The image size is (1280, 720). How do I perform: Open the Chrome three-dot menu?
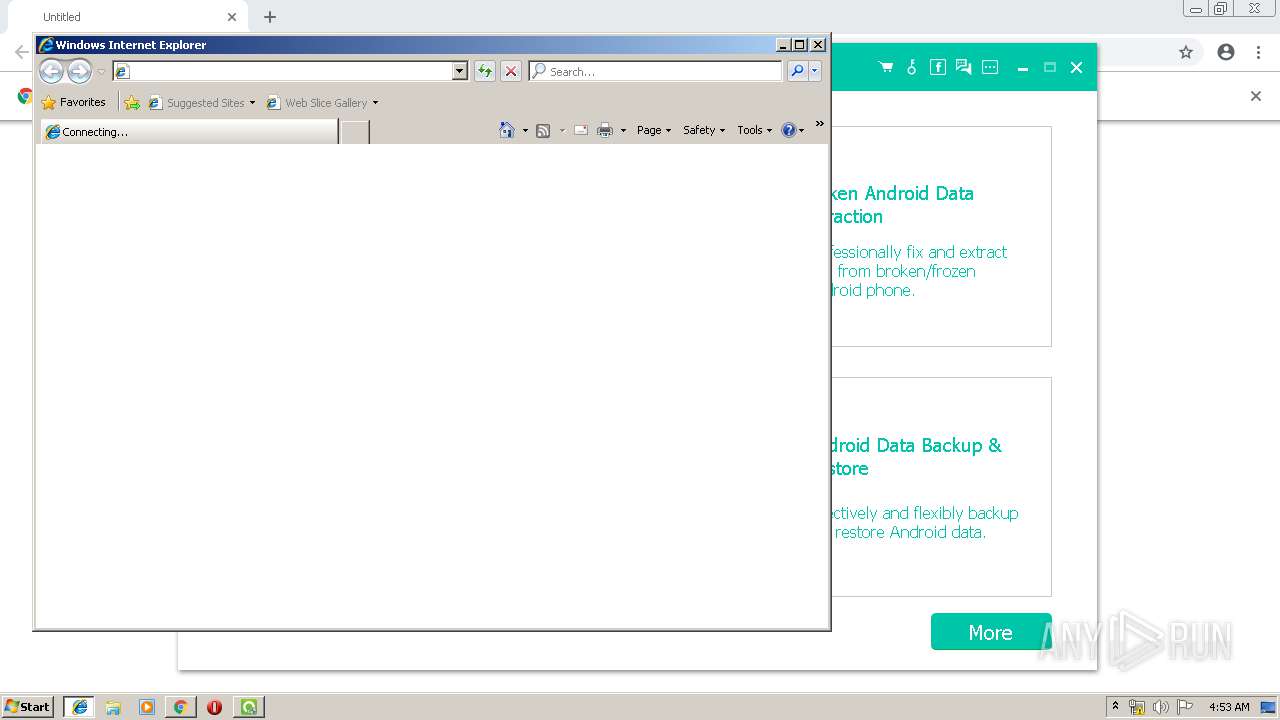1258,52
